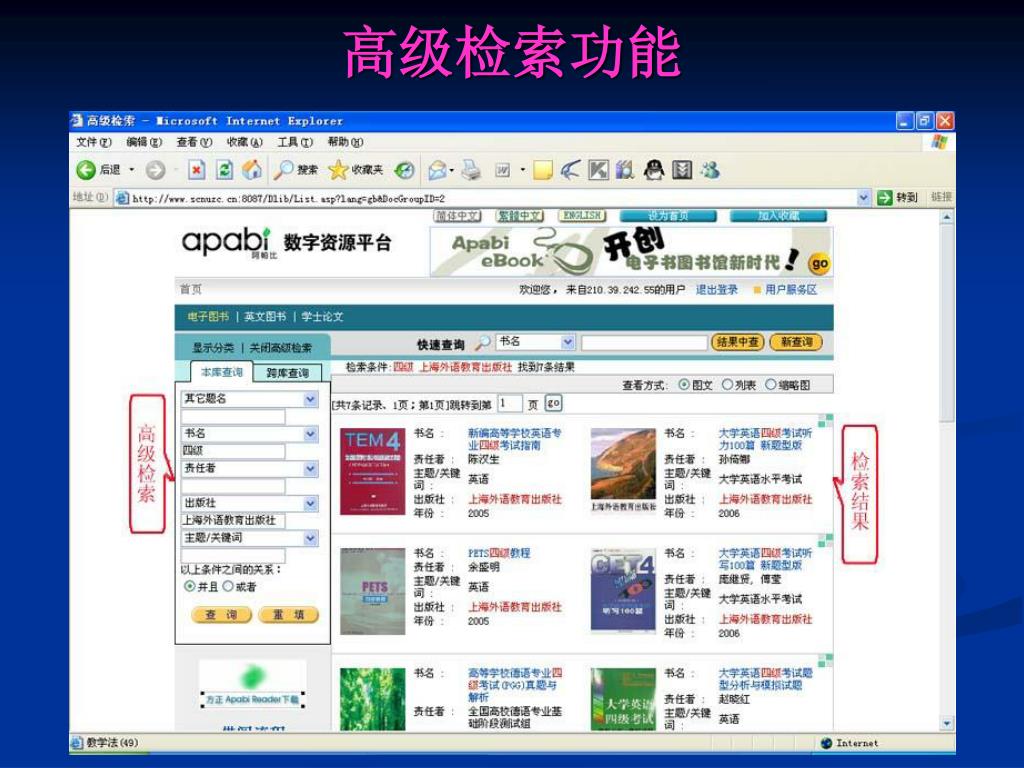
Task: Open the 查看 menu
Action: (194, 142)
